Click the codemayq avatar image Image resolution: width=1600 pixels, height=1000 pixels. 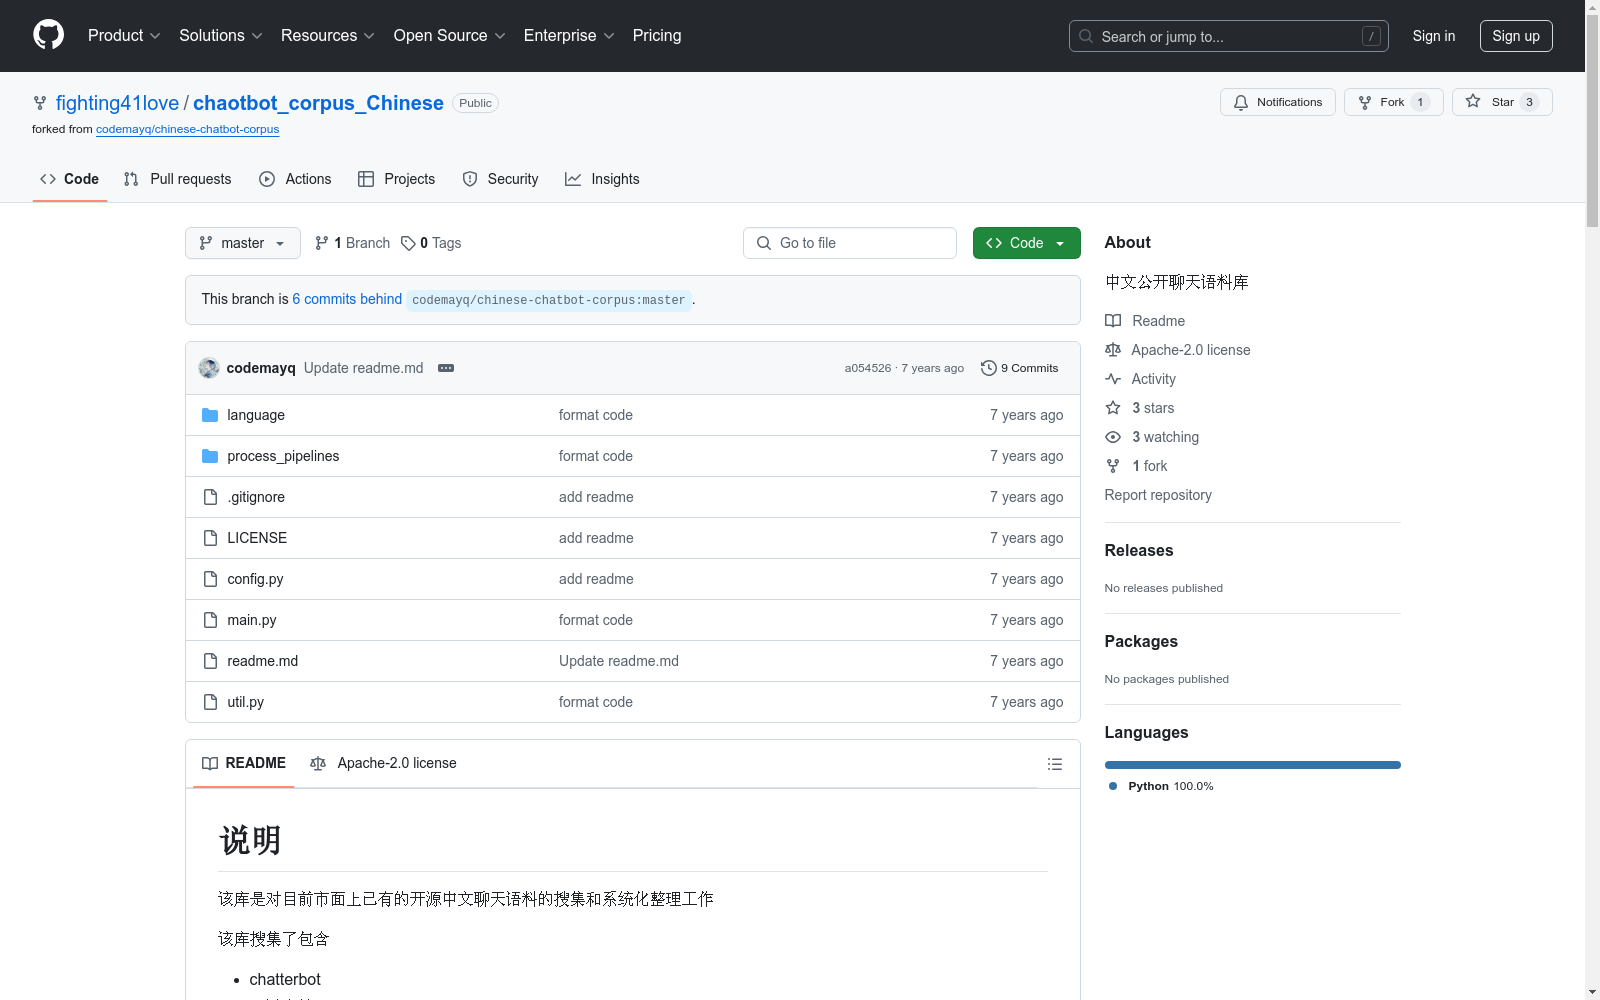(209, 368)
